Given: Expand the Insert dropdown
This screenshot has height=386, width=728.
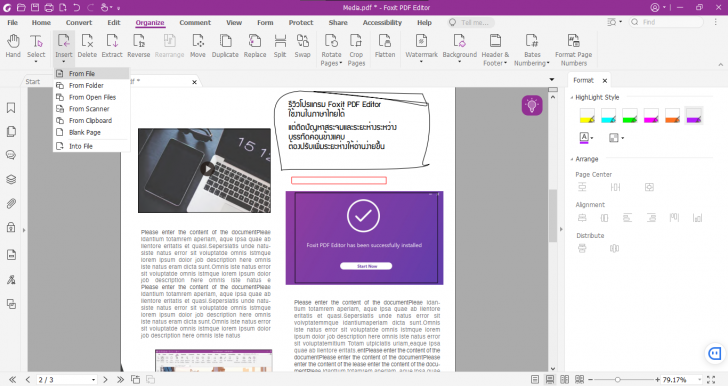Looking at the screenshot, I should click(64, 60).
